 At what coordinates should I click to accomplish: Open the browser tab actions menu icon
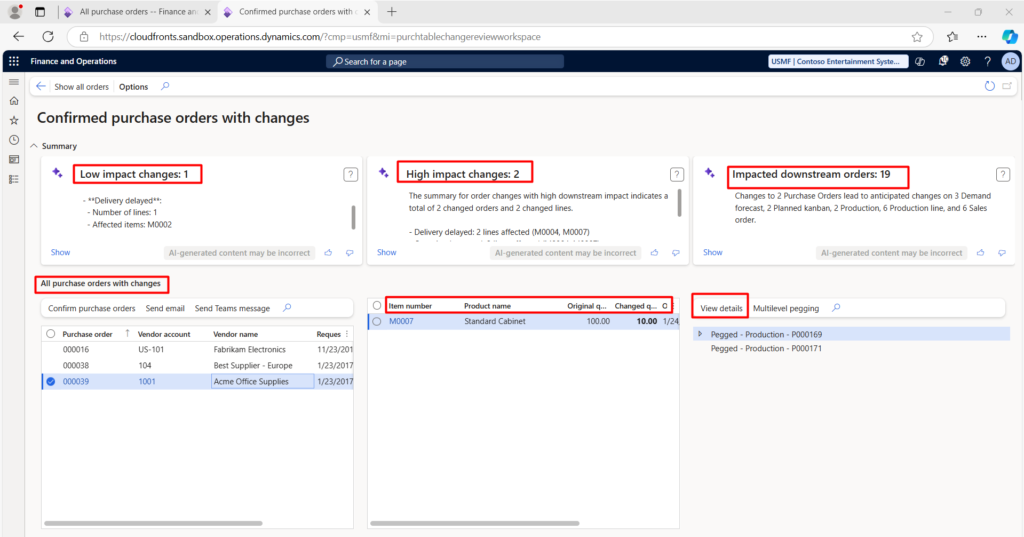pos(40,12)
